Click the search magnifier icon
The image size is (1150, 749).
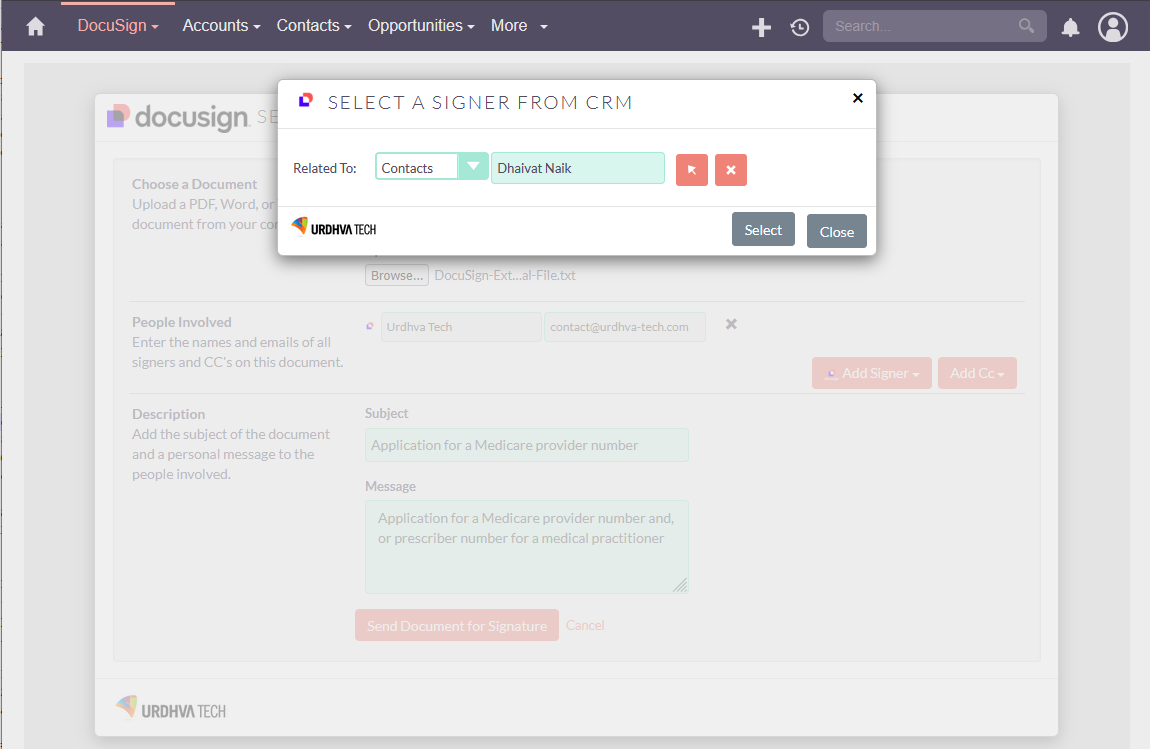pyautogui.click(x=1026, y=26)
